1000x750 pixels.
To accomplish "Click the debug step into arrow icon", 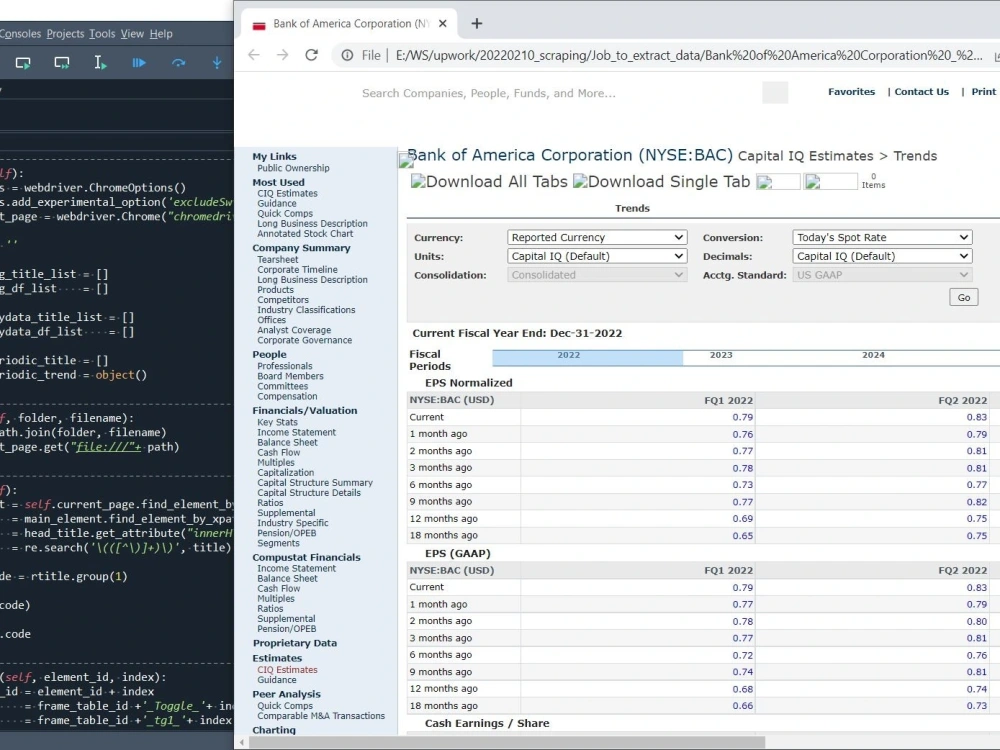I will tap(217, 62).
